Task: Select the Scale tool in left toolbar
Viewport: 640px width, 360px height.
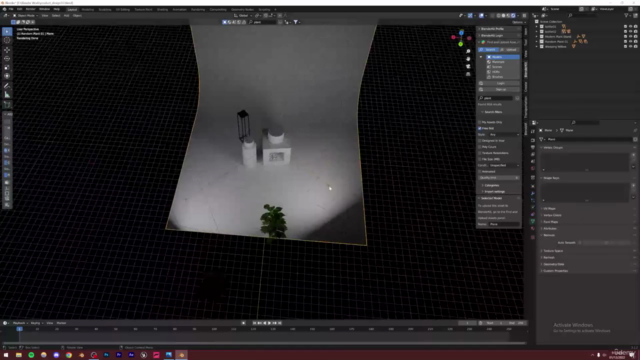Action: [7, 67]
